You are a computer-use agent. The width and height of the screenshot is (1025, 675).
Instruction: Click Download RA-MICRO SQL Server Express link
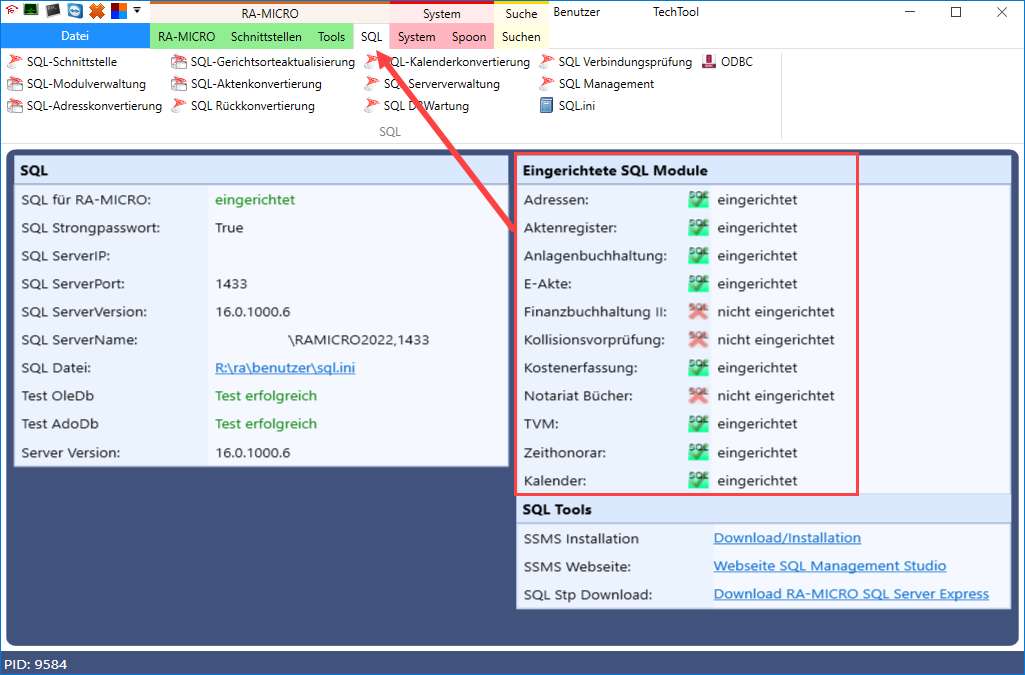tap(851, 594)
